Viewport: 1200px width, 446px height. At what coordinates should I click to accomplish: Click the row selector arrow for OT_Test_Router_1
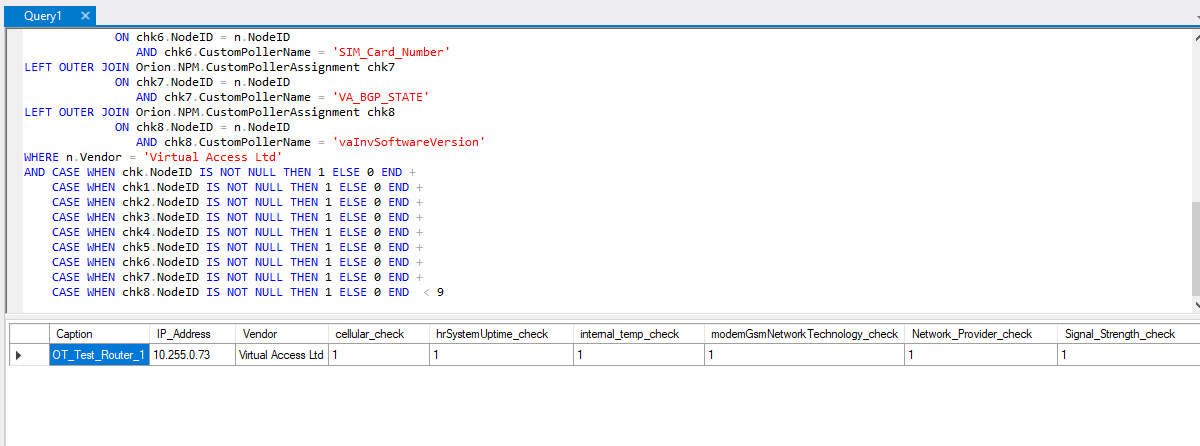click(28, 354)
